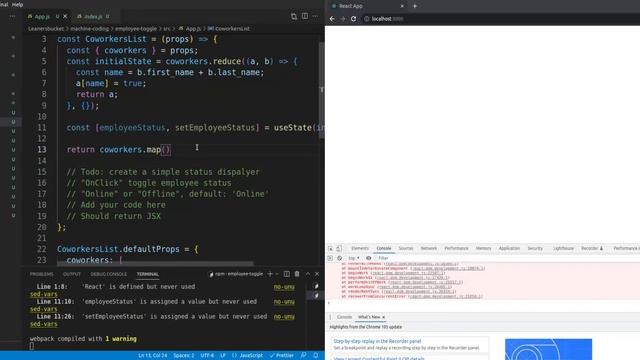The image size is (640, 360).
Task: Open the Problems panel tab
Action: [42, 274]
